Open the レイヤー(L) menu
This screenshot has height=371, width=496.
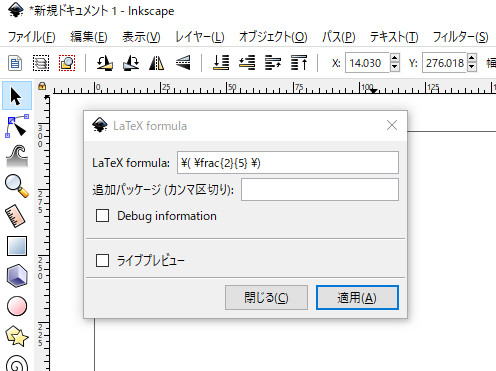point(200,37)
